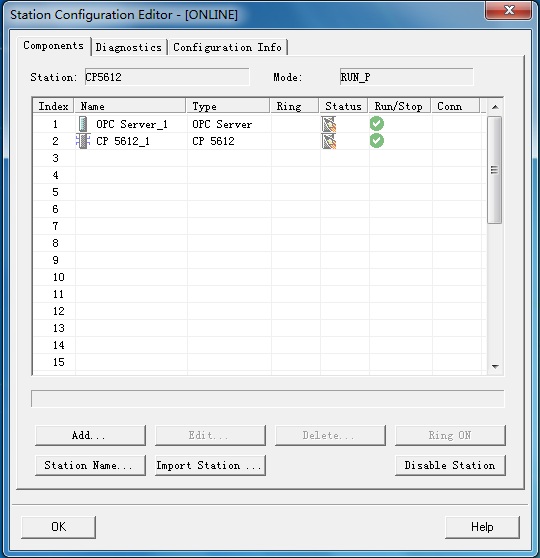Open Help for the editor
Screen dimensions: 540x558
(x=482, y=527)
